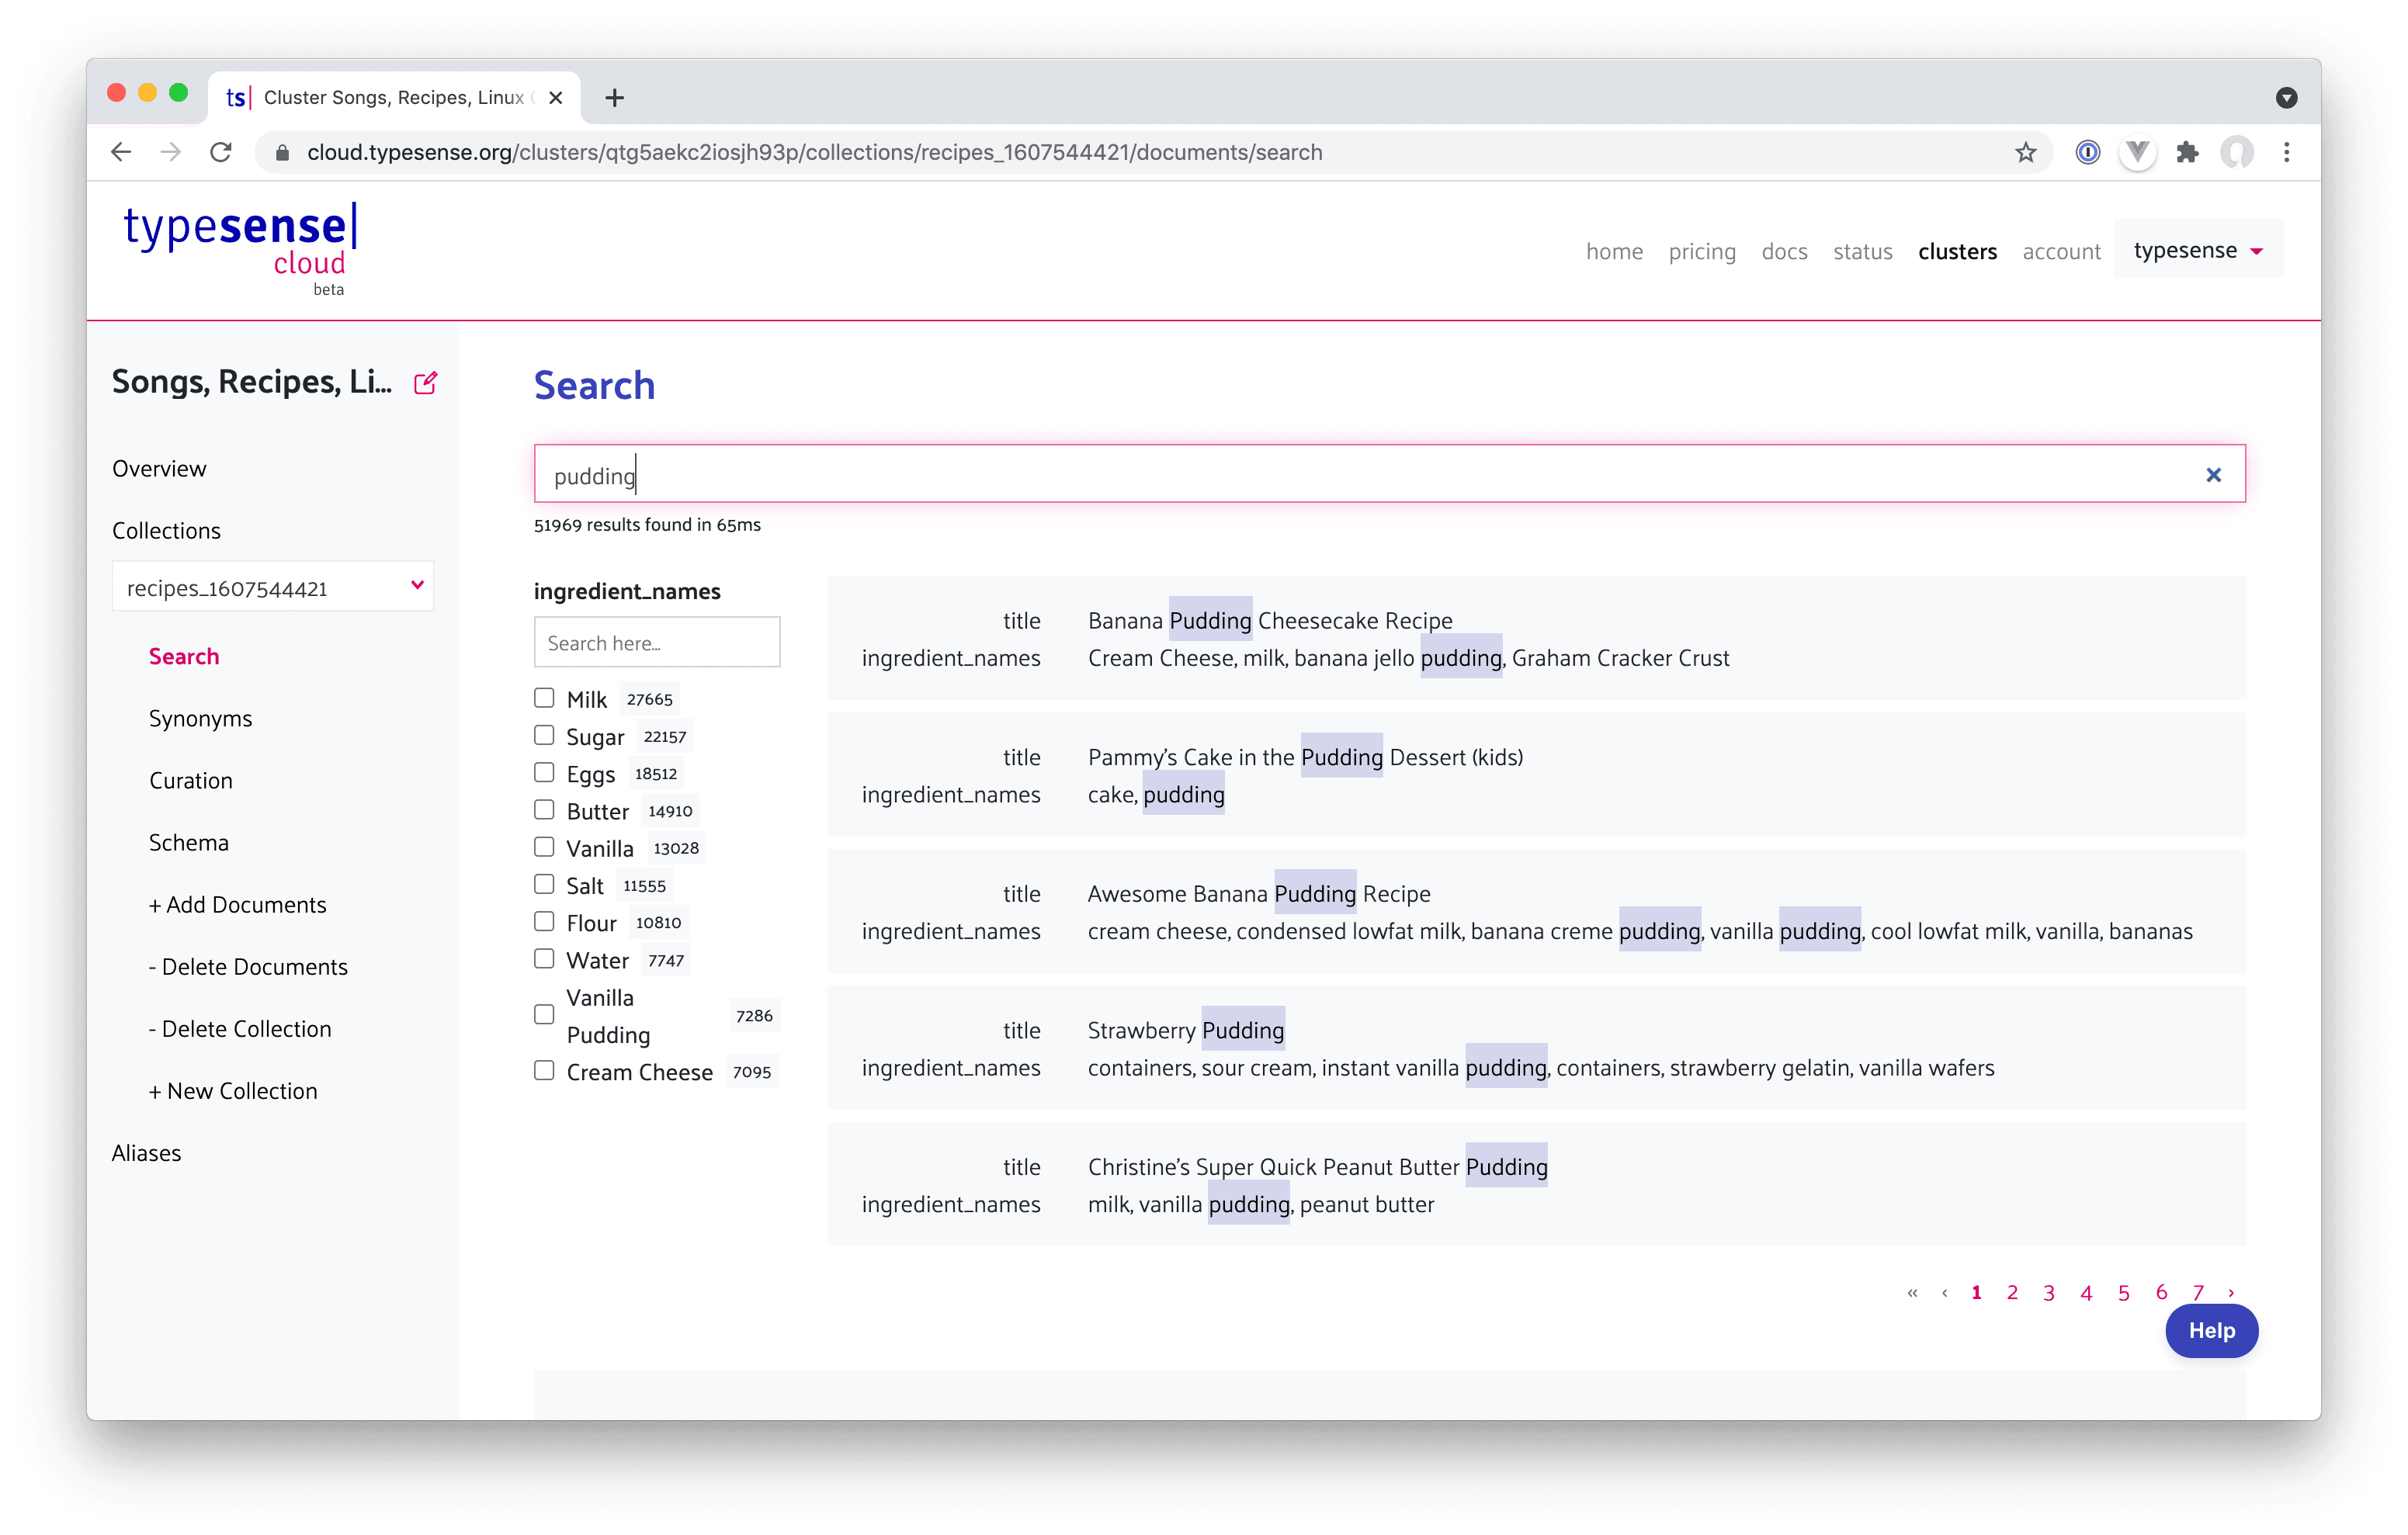This screenshot has width=2408, height=1535.
Task: Click the browser back arrow
Action: pyautogui.click(x=120, y=152)
